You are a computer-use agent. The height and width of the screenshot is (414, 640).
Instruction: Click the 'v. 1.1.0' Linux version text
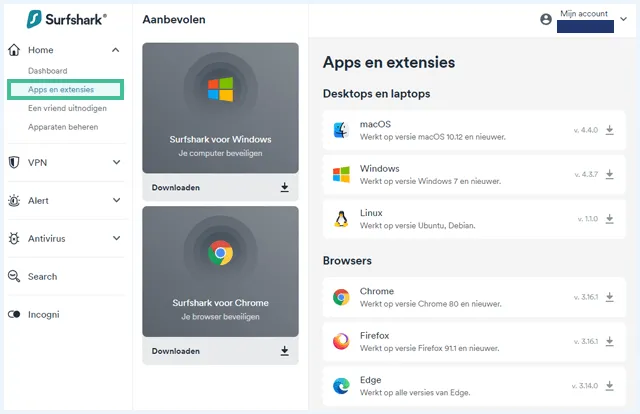click(x=588, y=219)
